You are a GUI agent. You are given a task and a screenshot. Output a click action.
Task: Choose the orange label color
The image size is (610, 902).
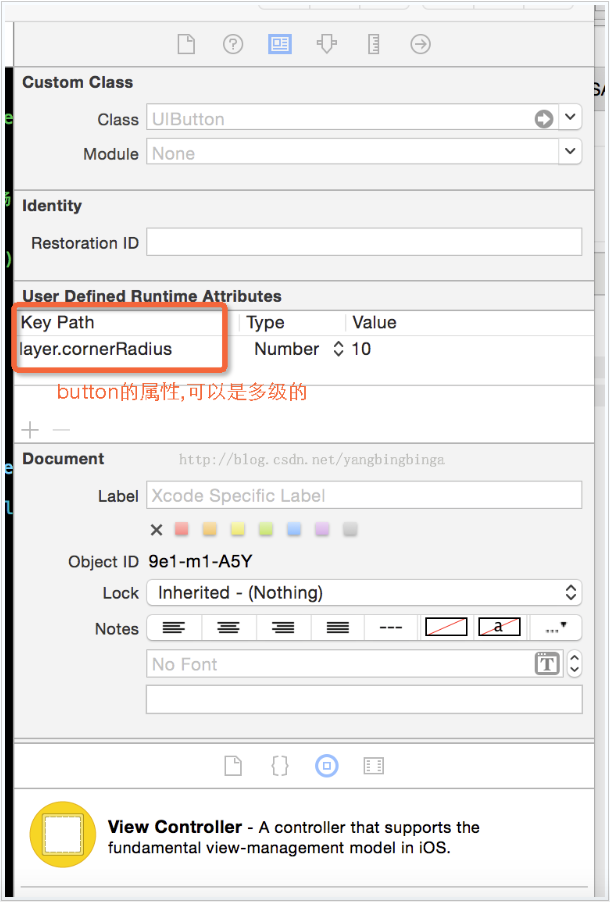209,529
